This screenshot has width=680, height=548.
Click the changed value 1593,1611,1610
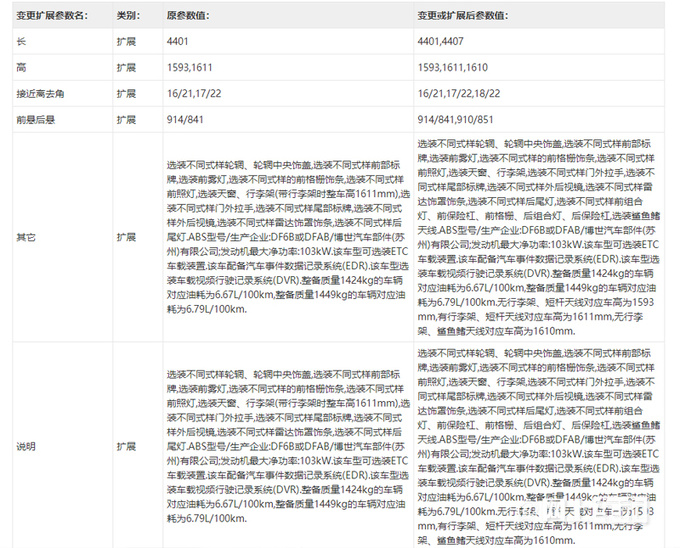click(453, 68)
